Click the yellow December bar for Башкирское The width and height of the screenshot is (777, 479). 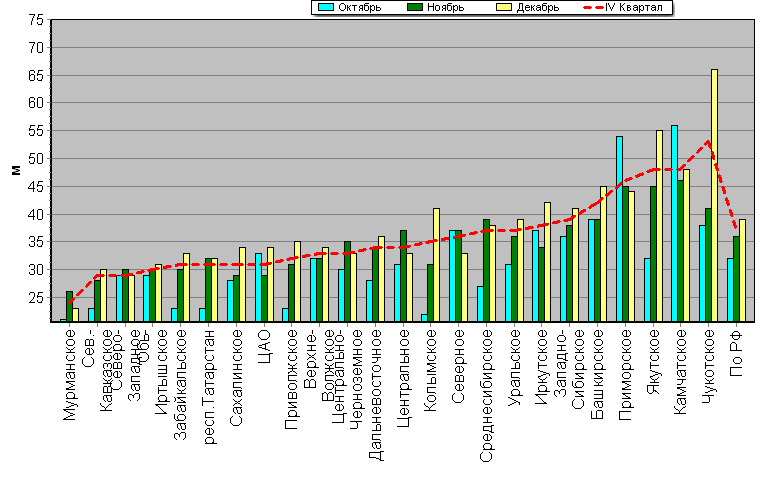click(603, 254)
